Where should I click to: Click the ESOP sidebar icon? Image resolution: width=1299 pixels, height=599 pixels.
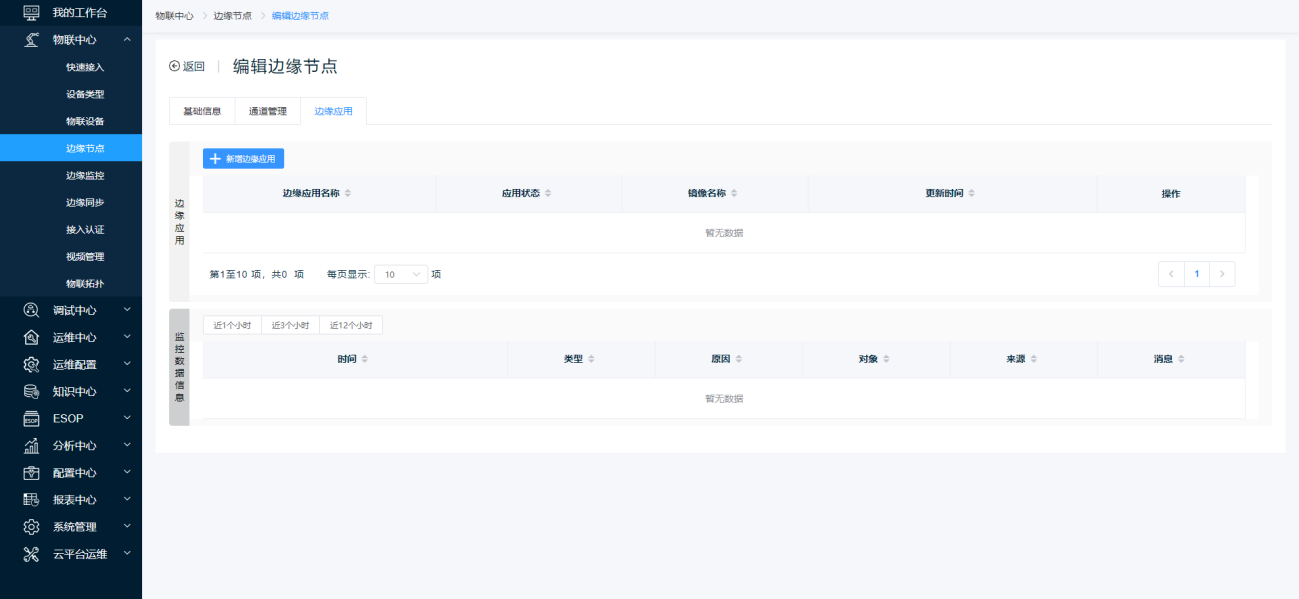[31, 418]
